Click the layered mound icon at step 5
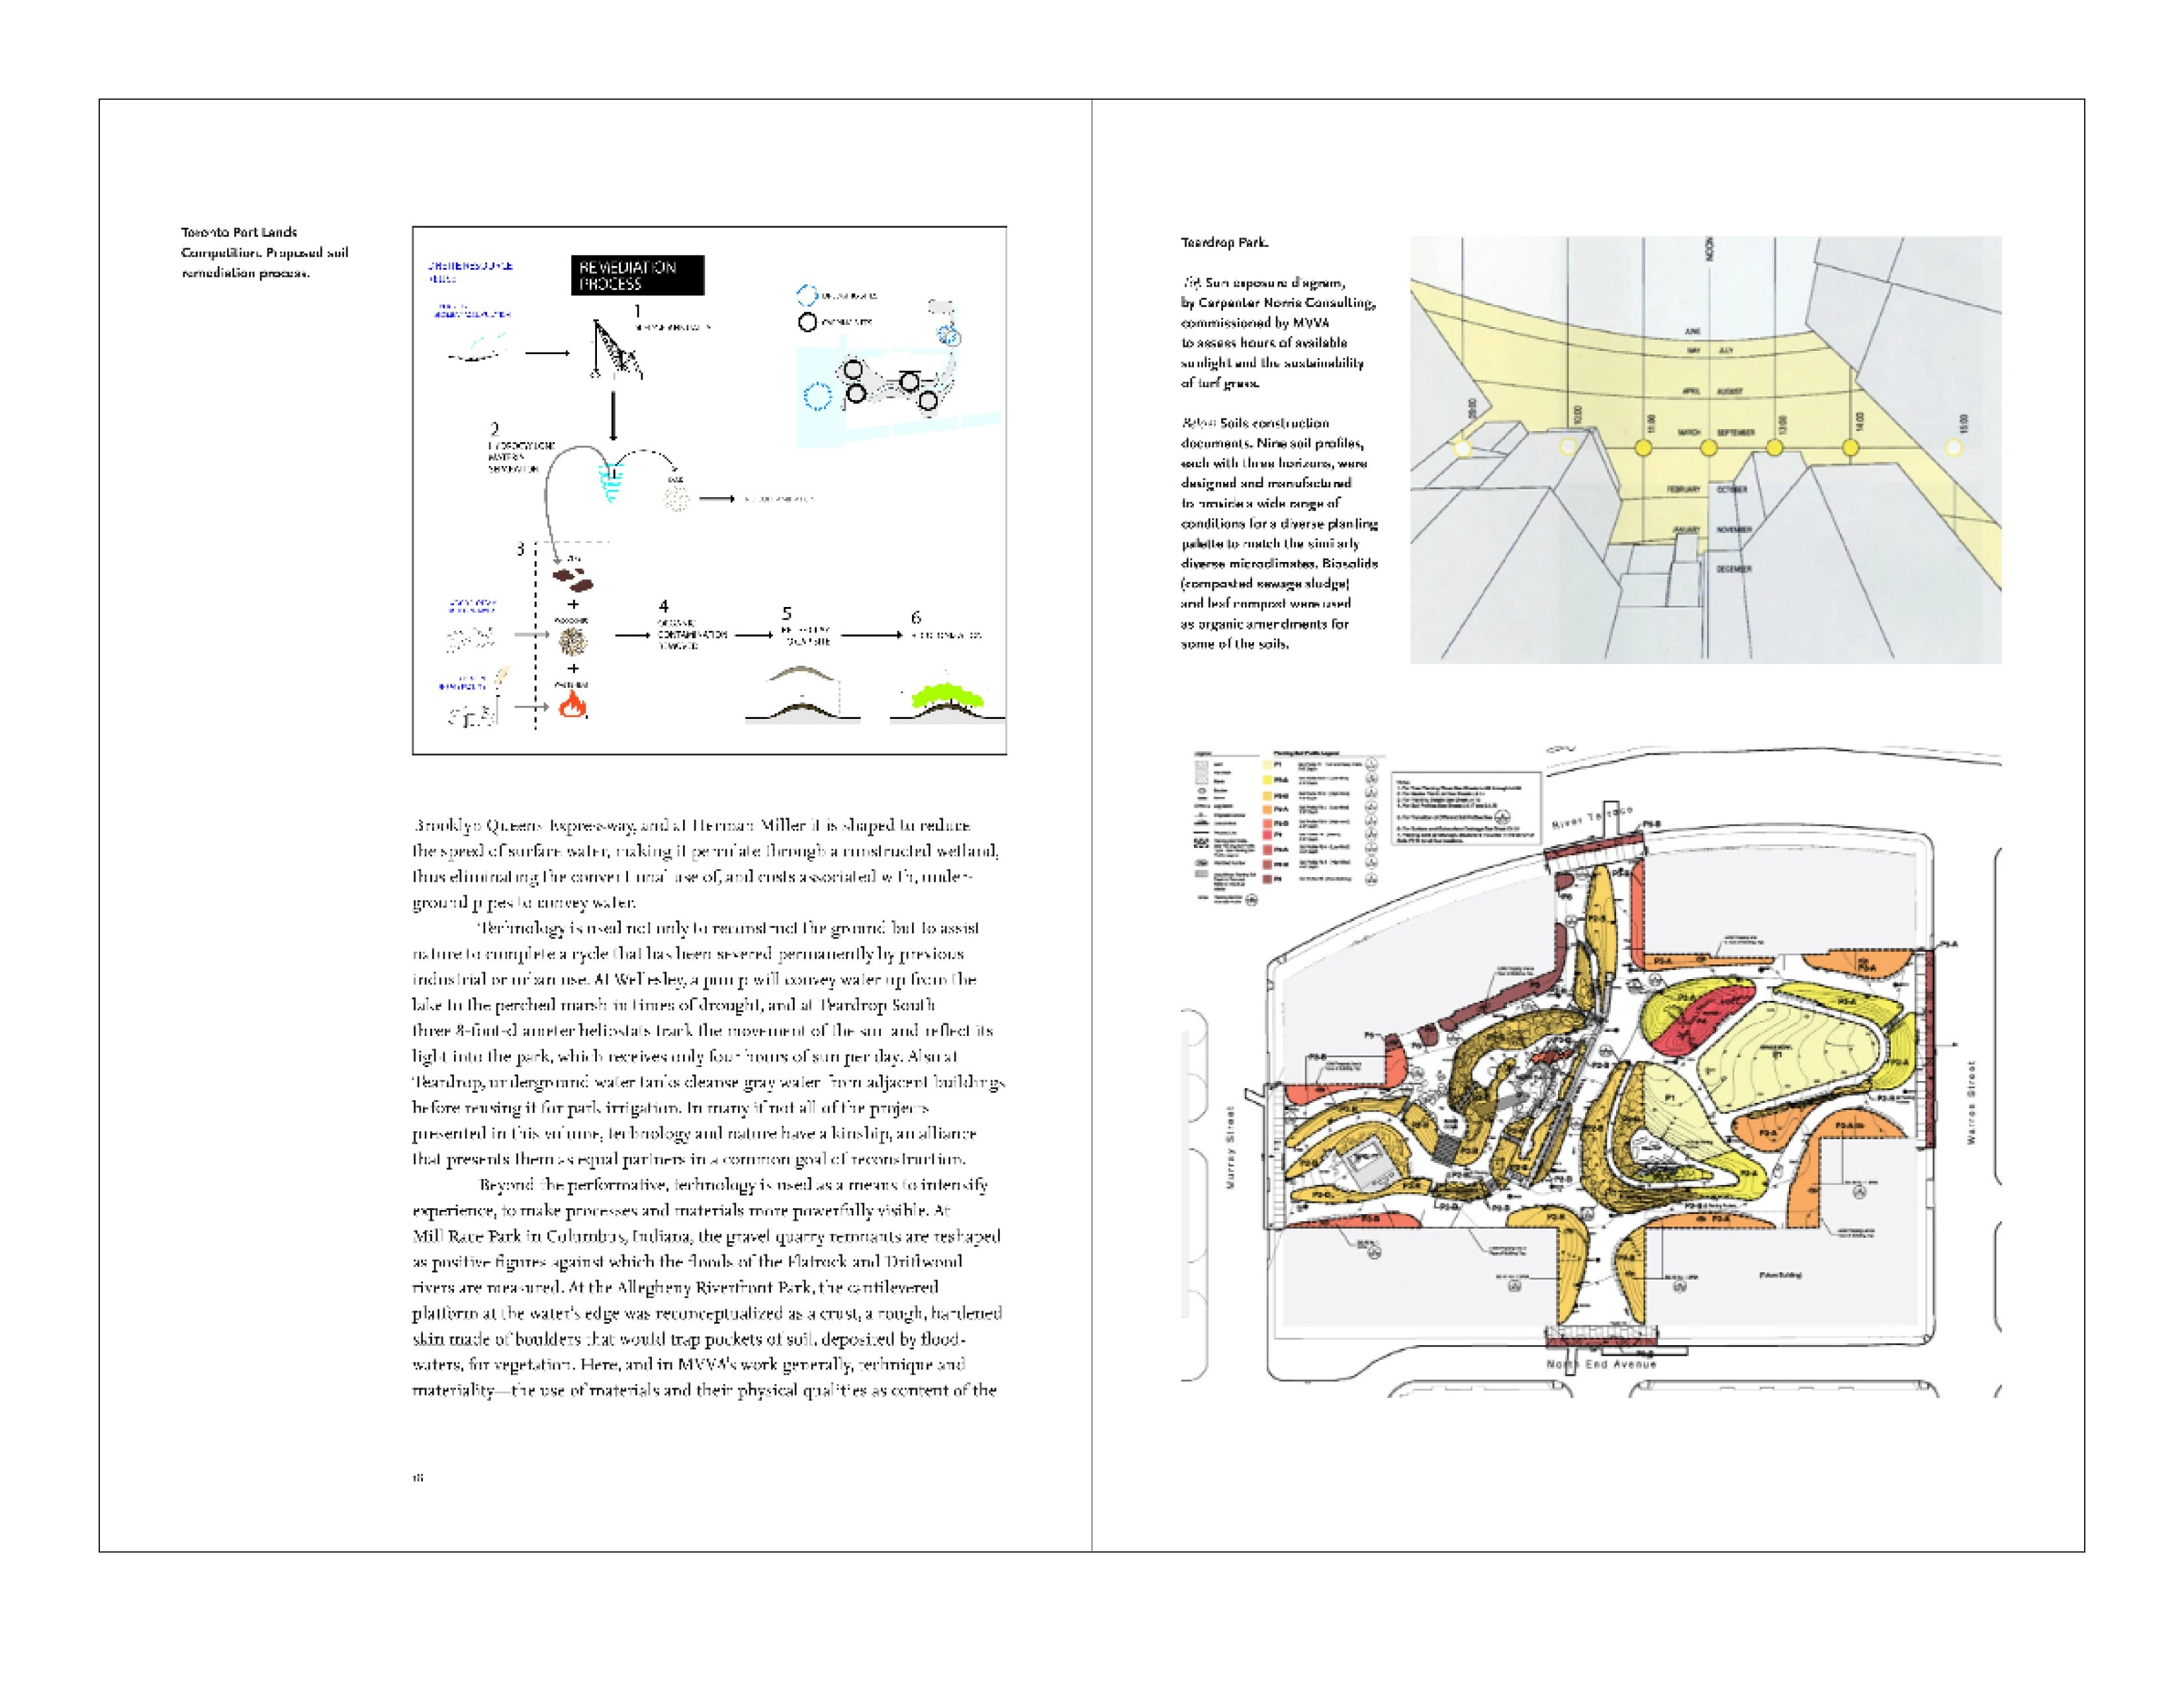Image resolution: width=2184 pixels, height=1688 pixels. tap(803, 694)
